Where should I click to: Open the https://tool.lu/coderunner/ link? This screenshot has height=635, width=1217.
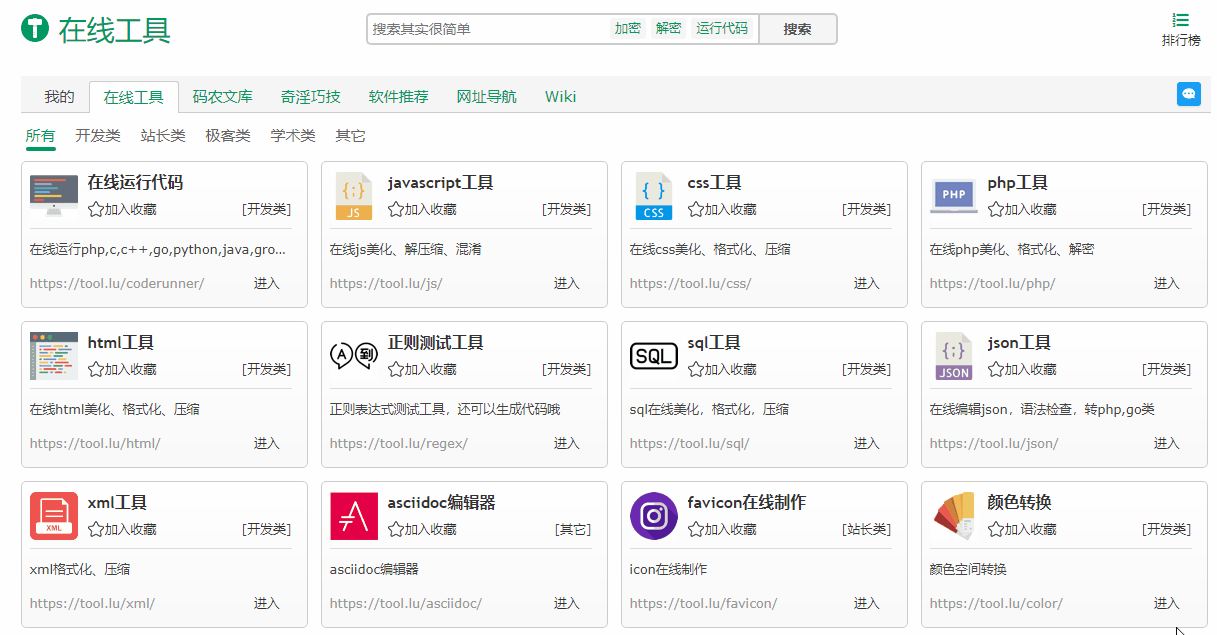[117, 283]
